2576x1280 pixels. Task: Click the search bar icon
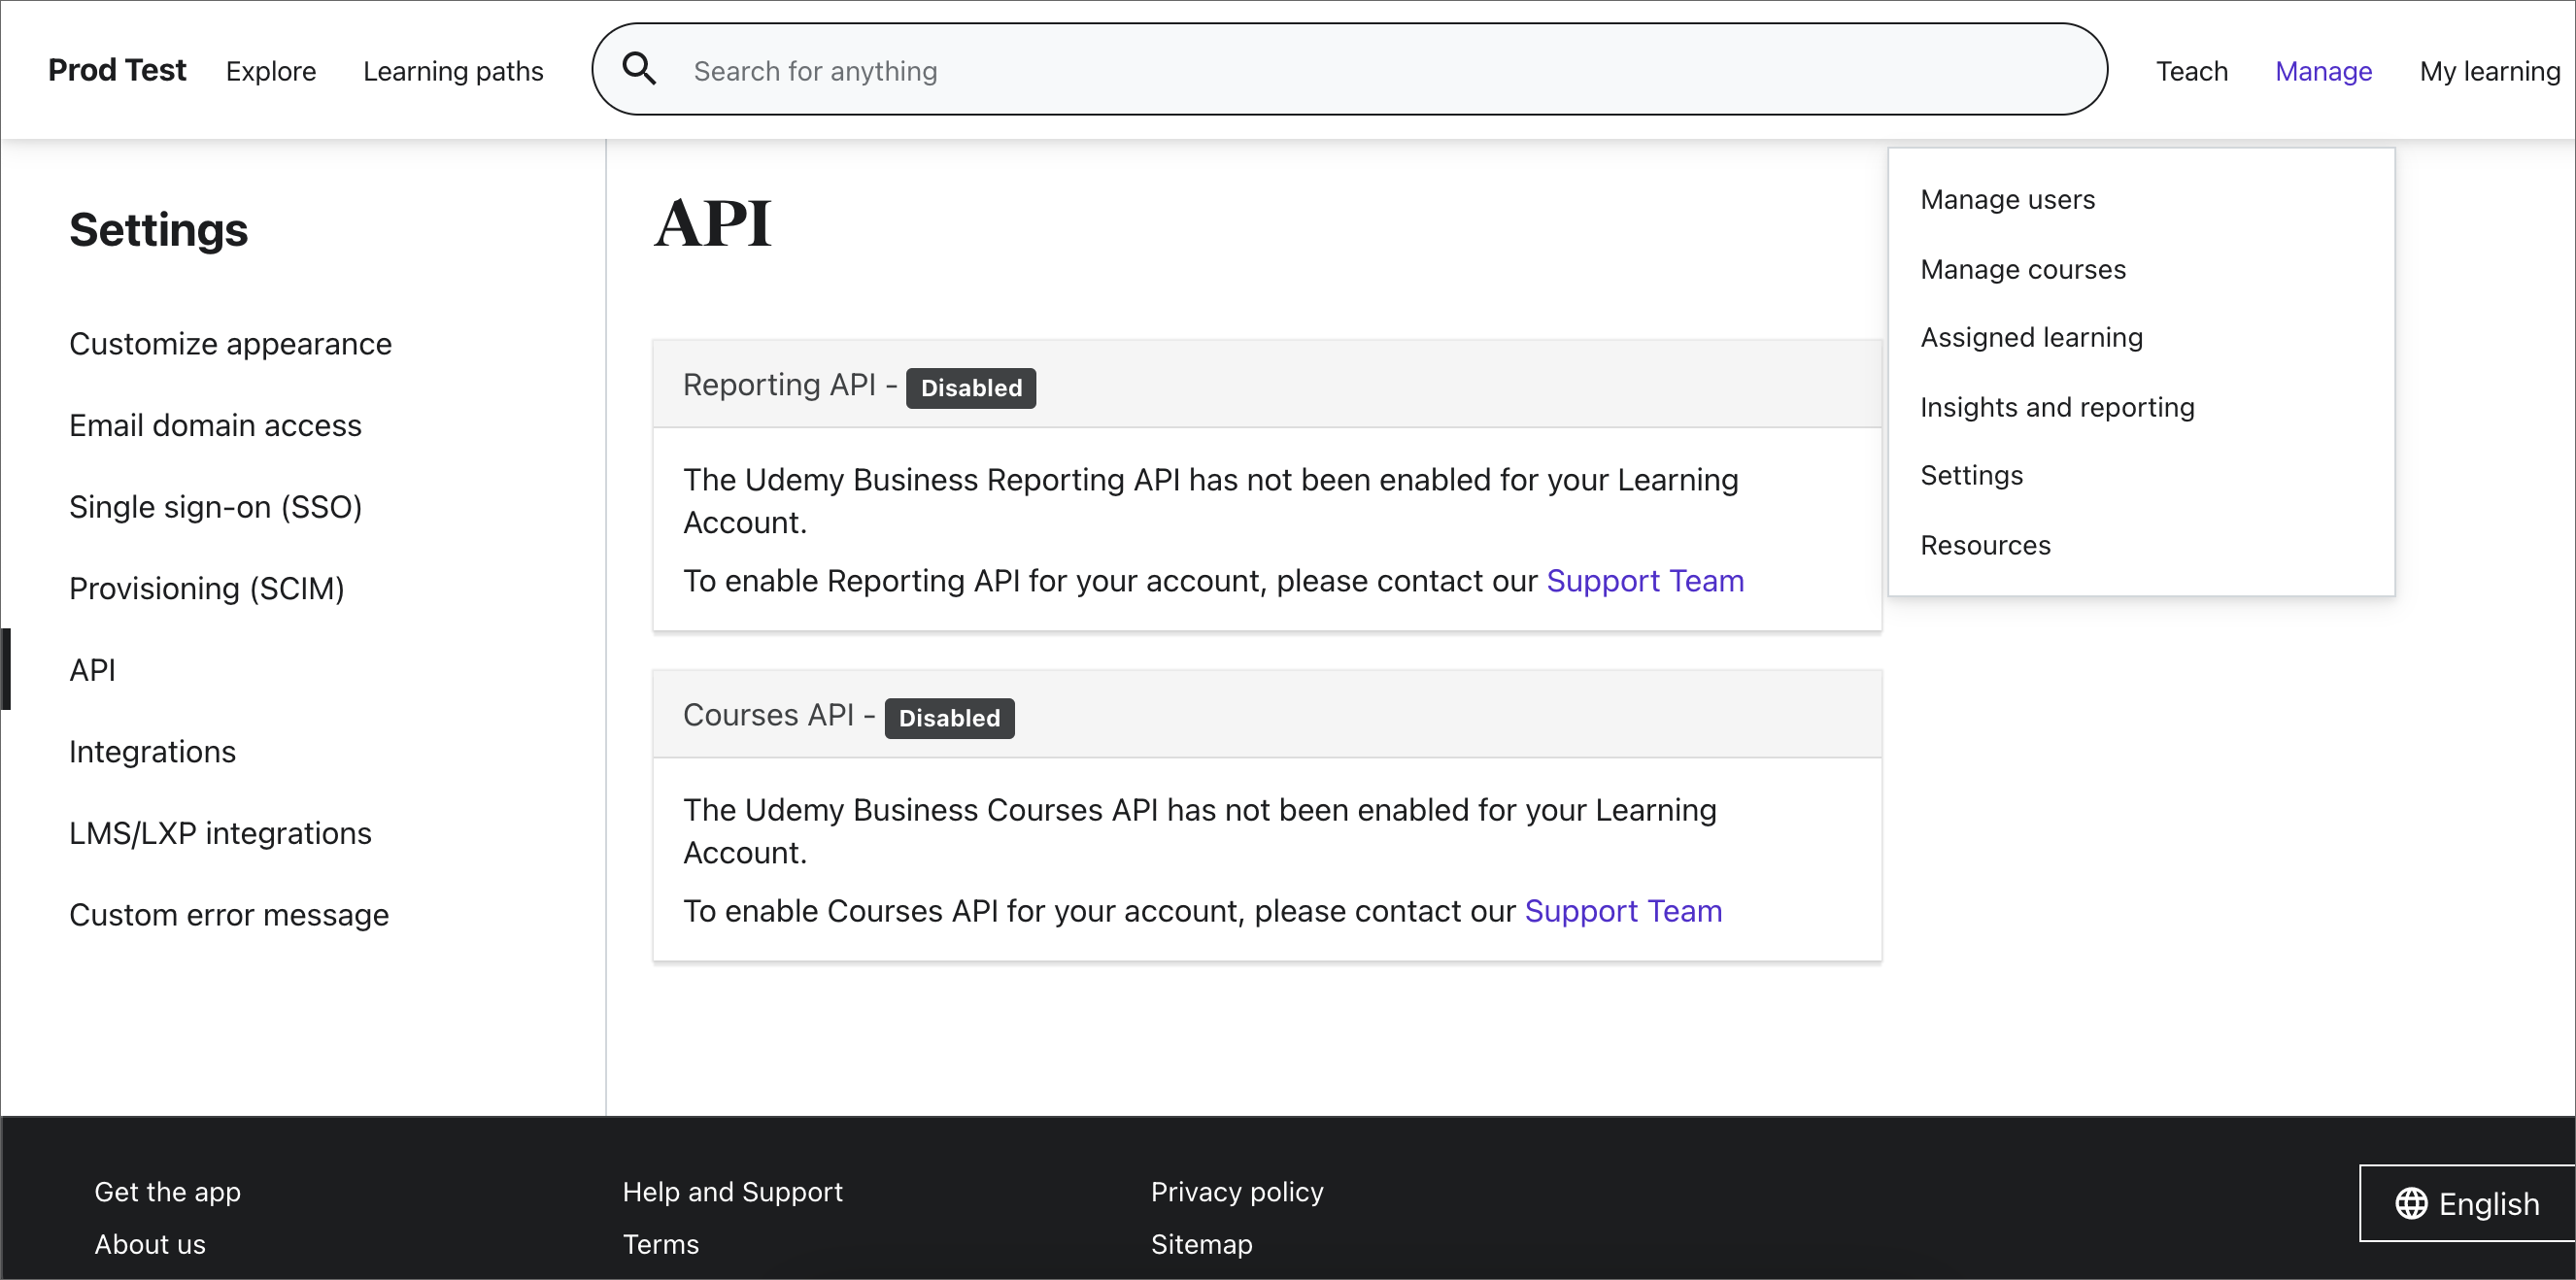click(x=639, y=69)
